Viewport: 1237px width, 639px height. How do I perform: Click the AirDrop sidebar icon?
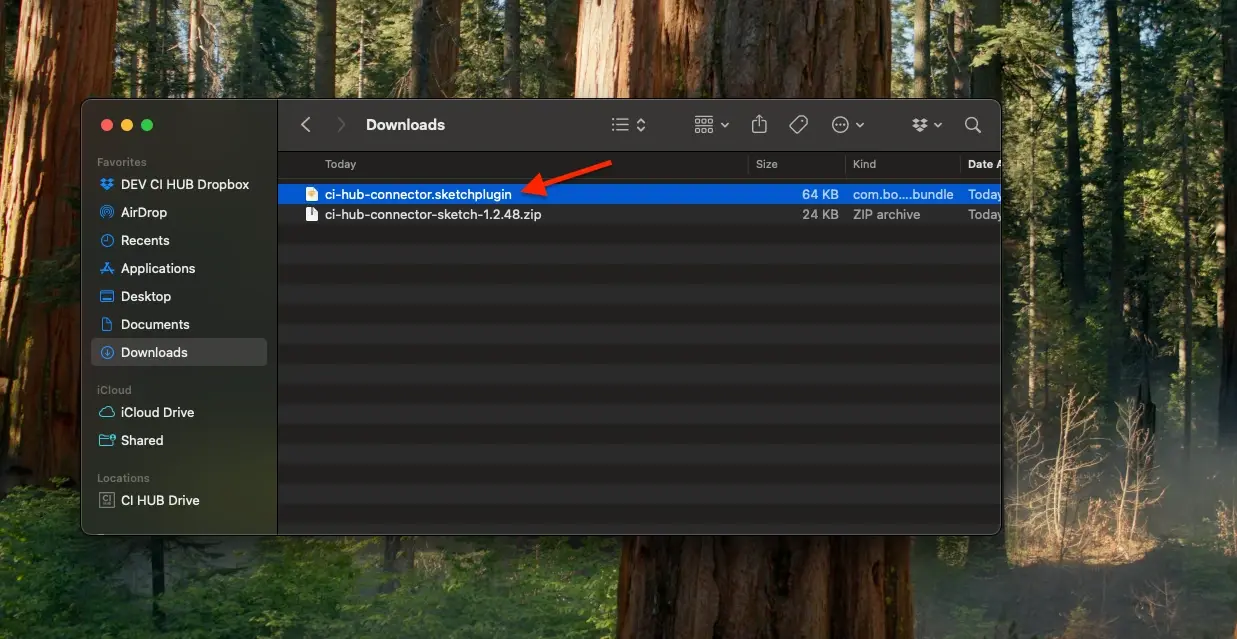coord(107,212)
